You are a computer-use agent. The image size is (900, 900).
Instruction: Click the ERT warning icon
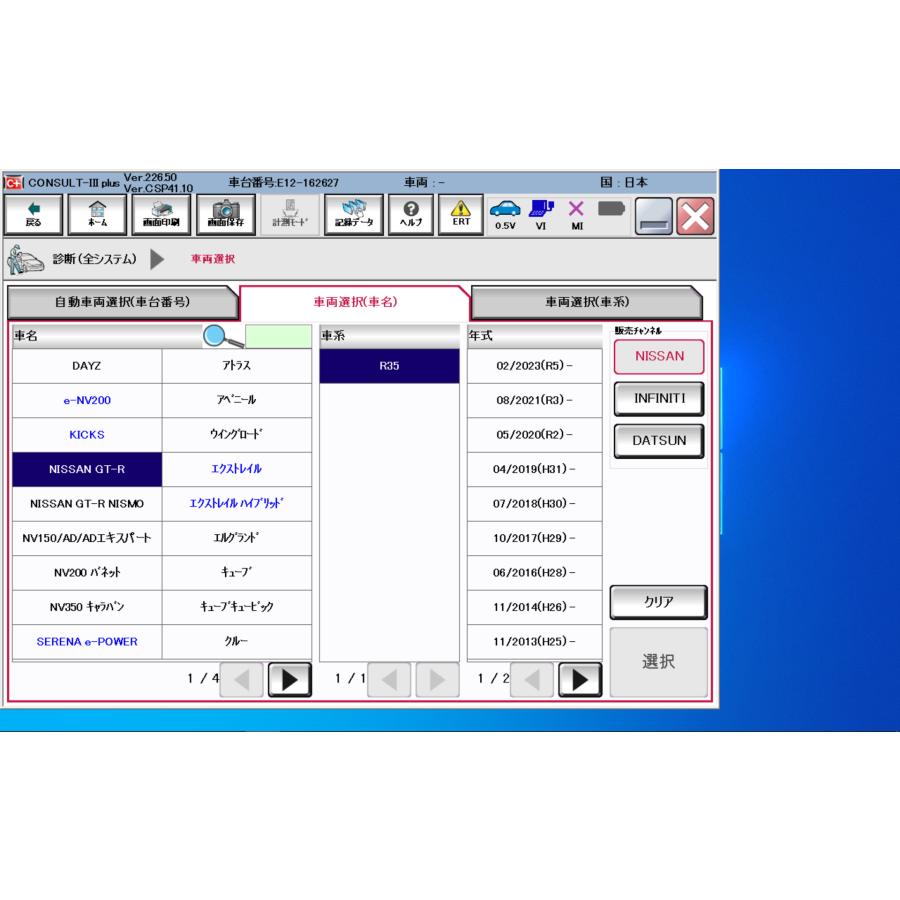click(460, 214)
